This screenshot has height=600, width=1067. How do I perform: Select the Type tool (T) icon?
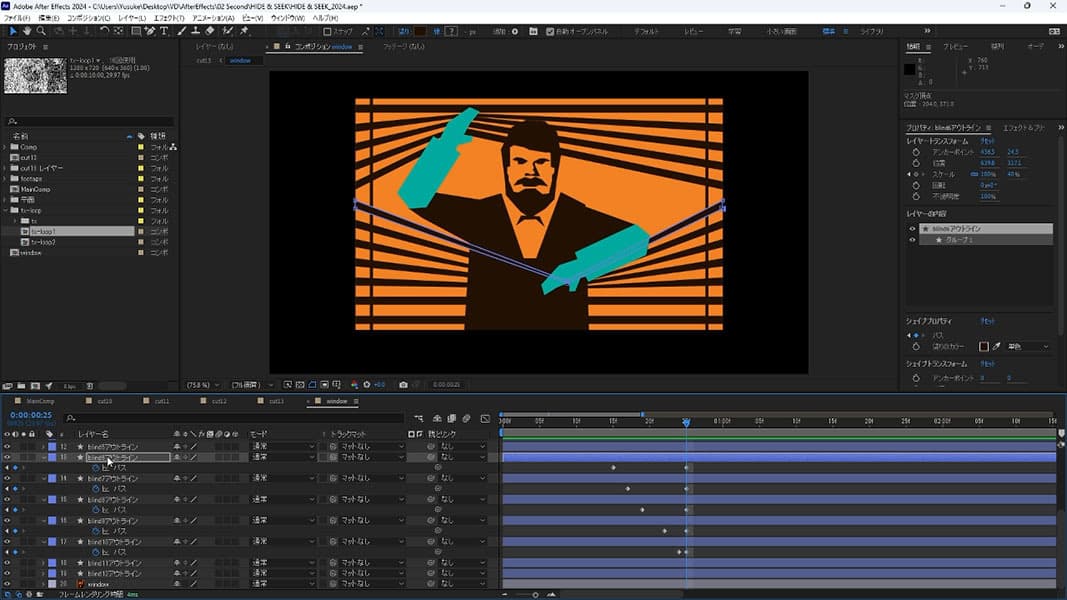coord(165,31)
